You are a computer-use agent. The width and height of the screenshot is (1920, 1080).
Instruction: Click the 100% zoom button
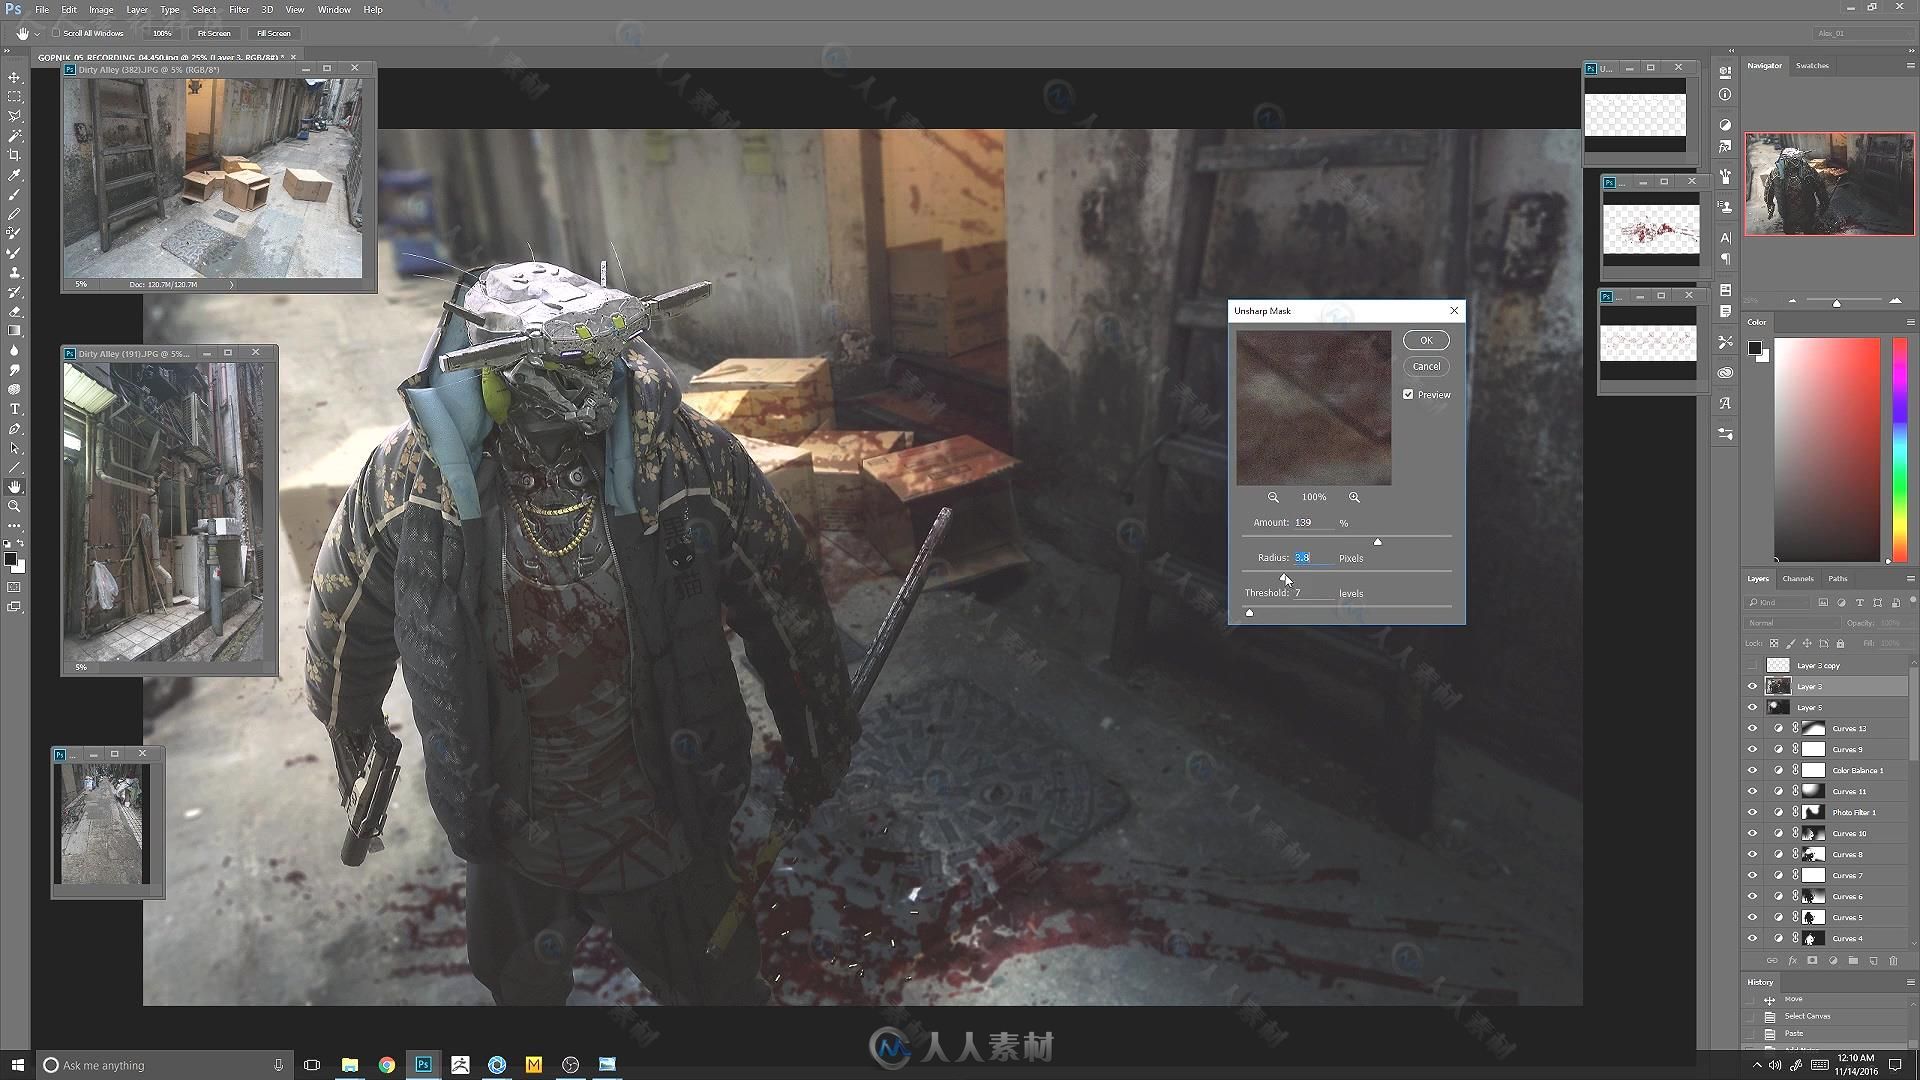[162, 33]
